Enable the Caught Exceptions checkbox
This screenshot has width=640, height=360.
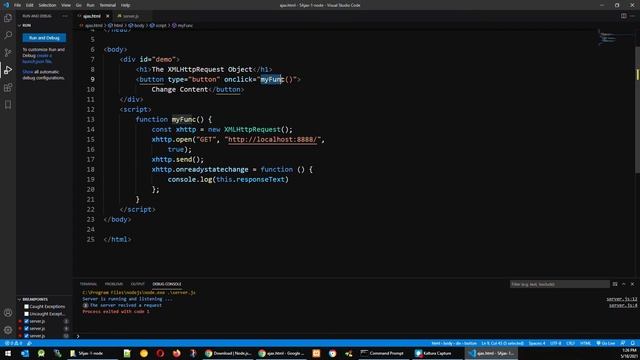[x=27, y=307]
